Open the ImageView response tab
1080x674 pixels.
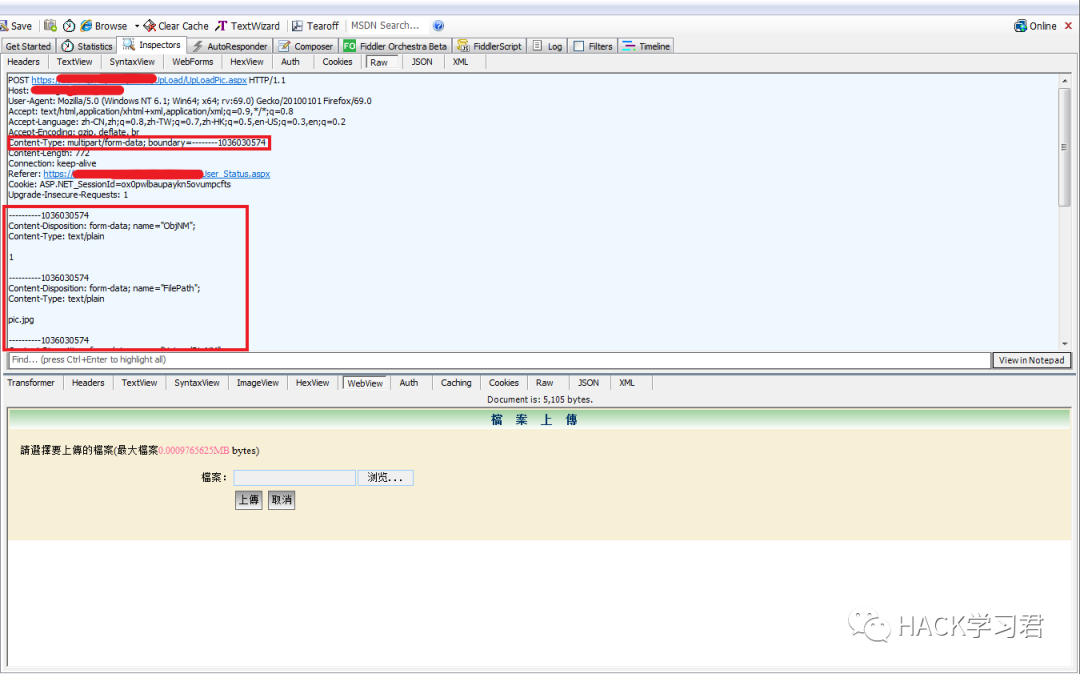[x=258, y=383]
